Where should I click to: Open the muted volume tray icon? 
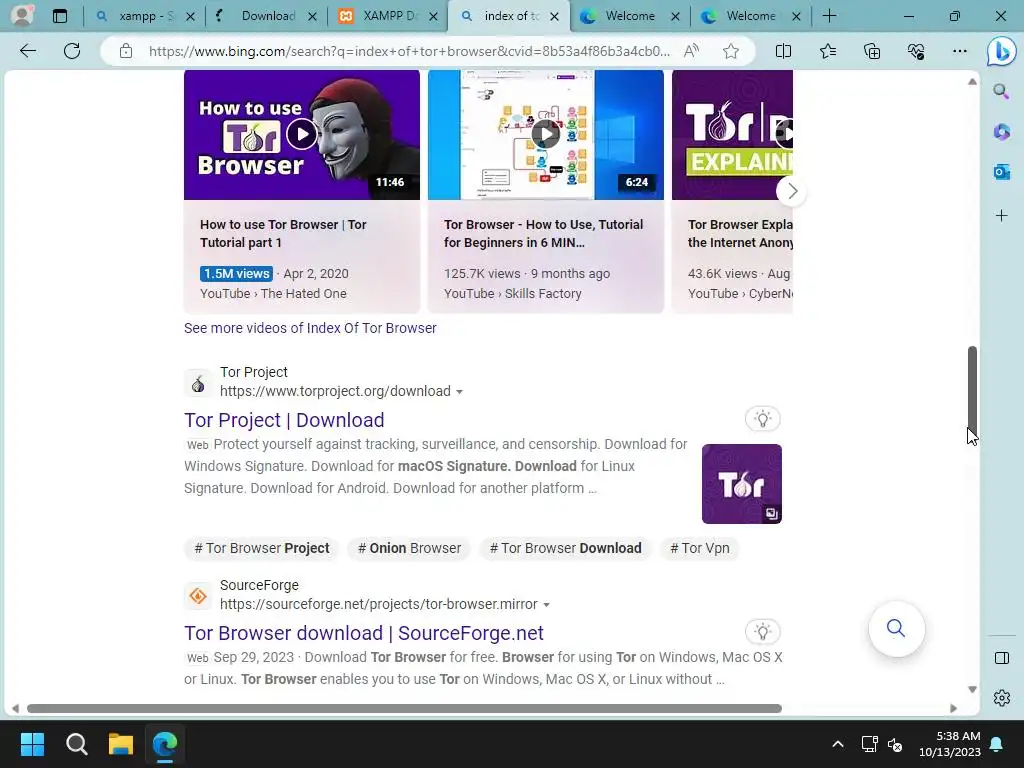click(895, 744)
